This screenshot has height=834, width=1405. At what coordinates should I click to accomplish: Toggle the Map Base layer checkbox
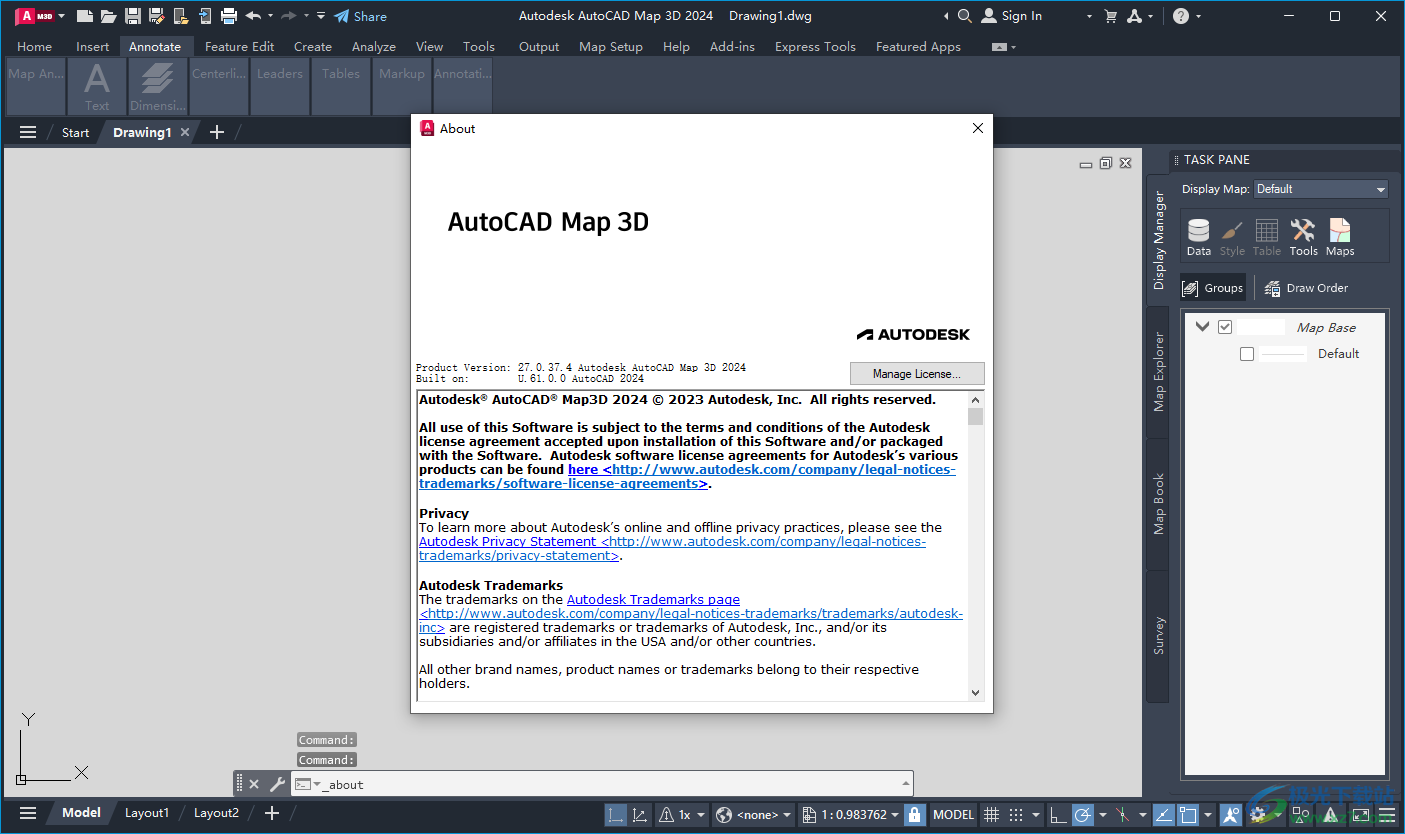(x=1225, y=327)
